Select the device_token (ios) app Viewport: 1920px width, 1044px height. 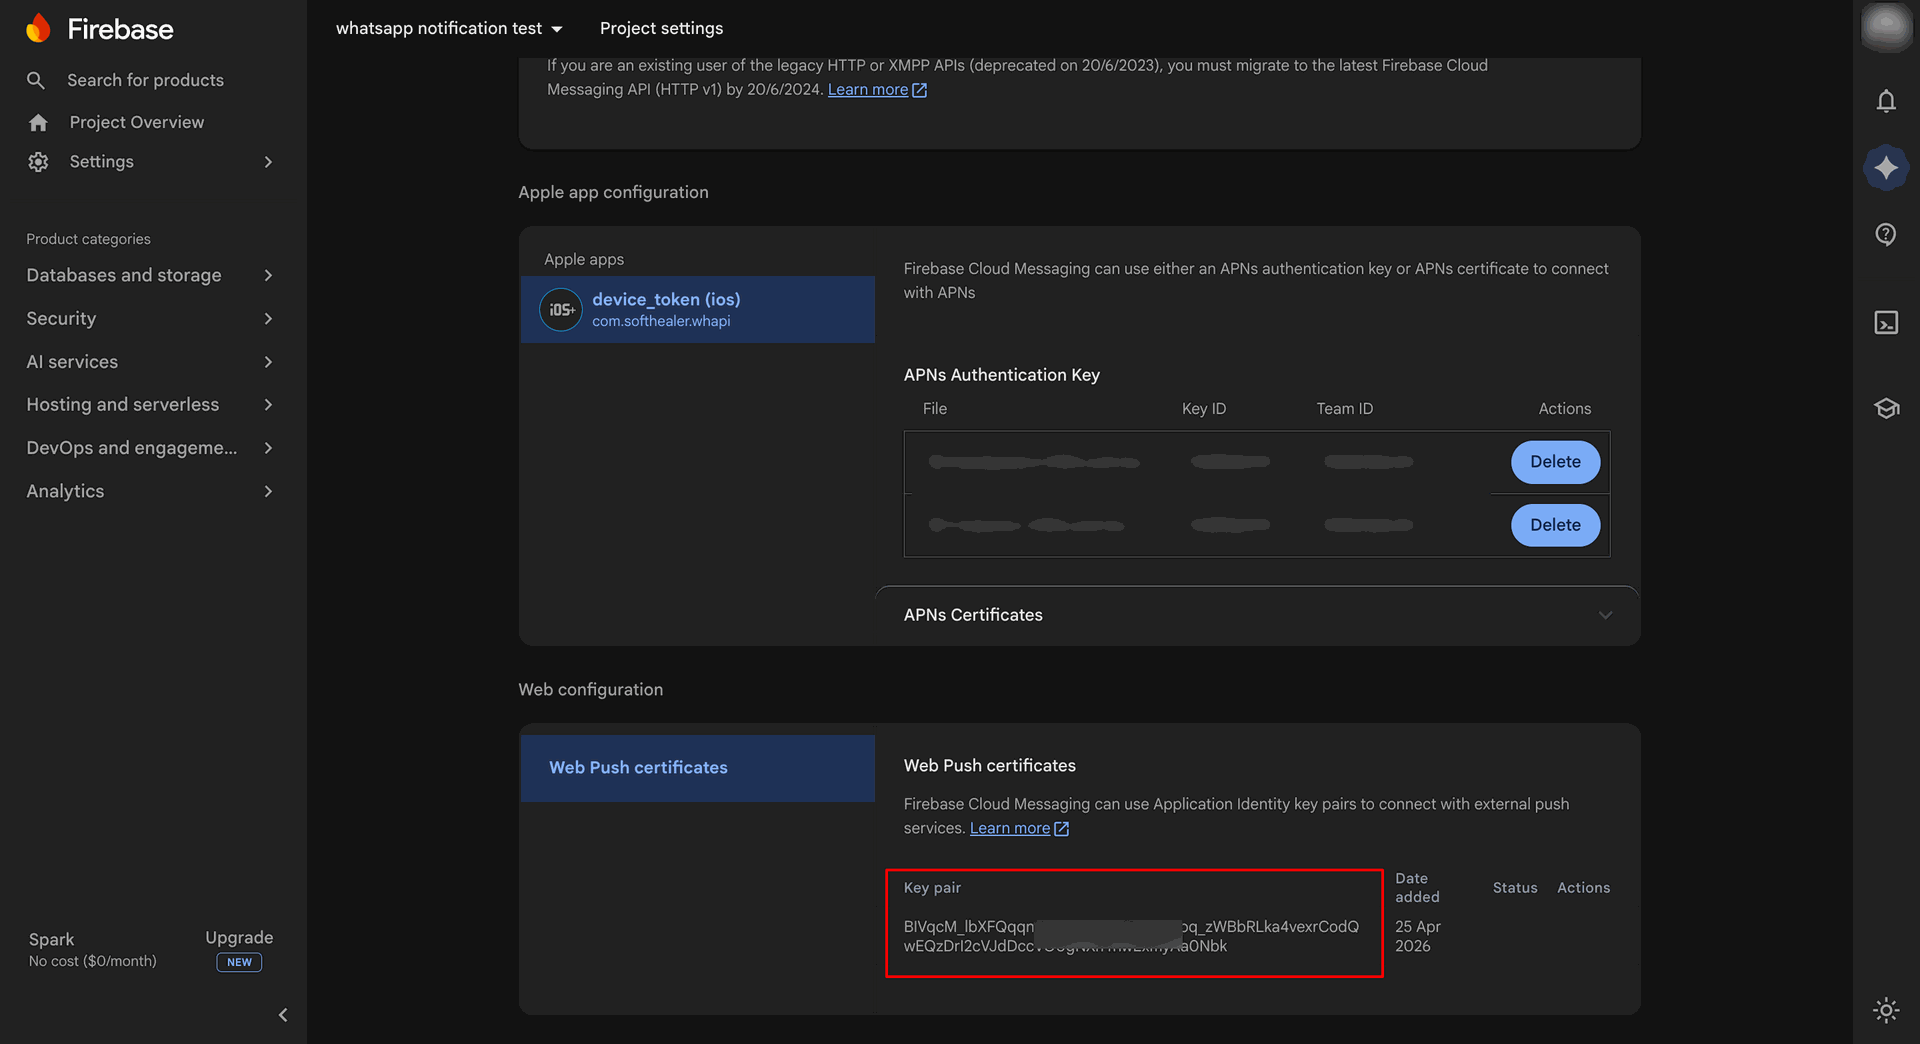click(x=698, y=310)
